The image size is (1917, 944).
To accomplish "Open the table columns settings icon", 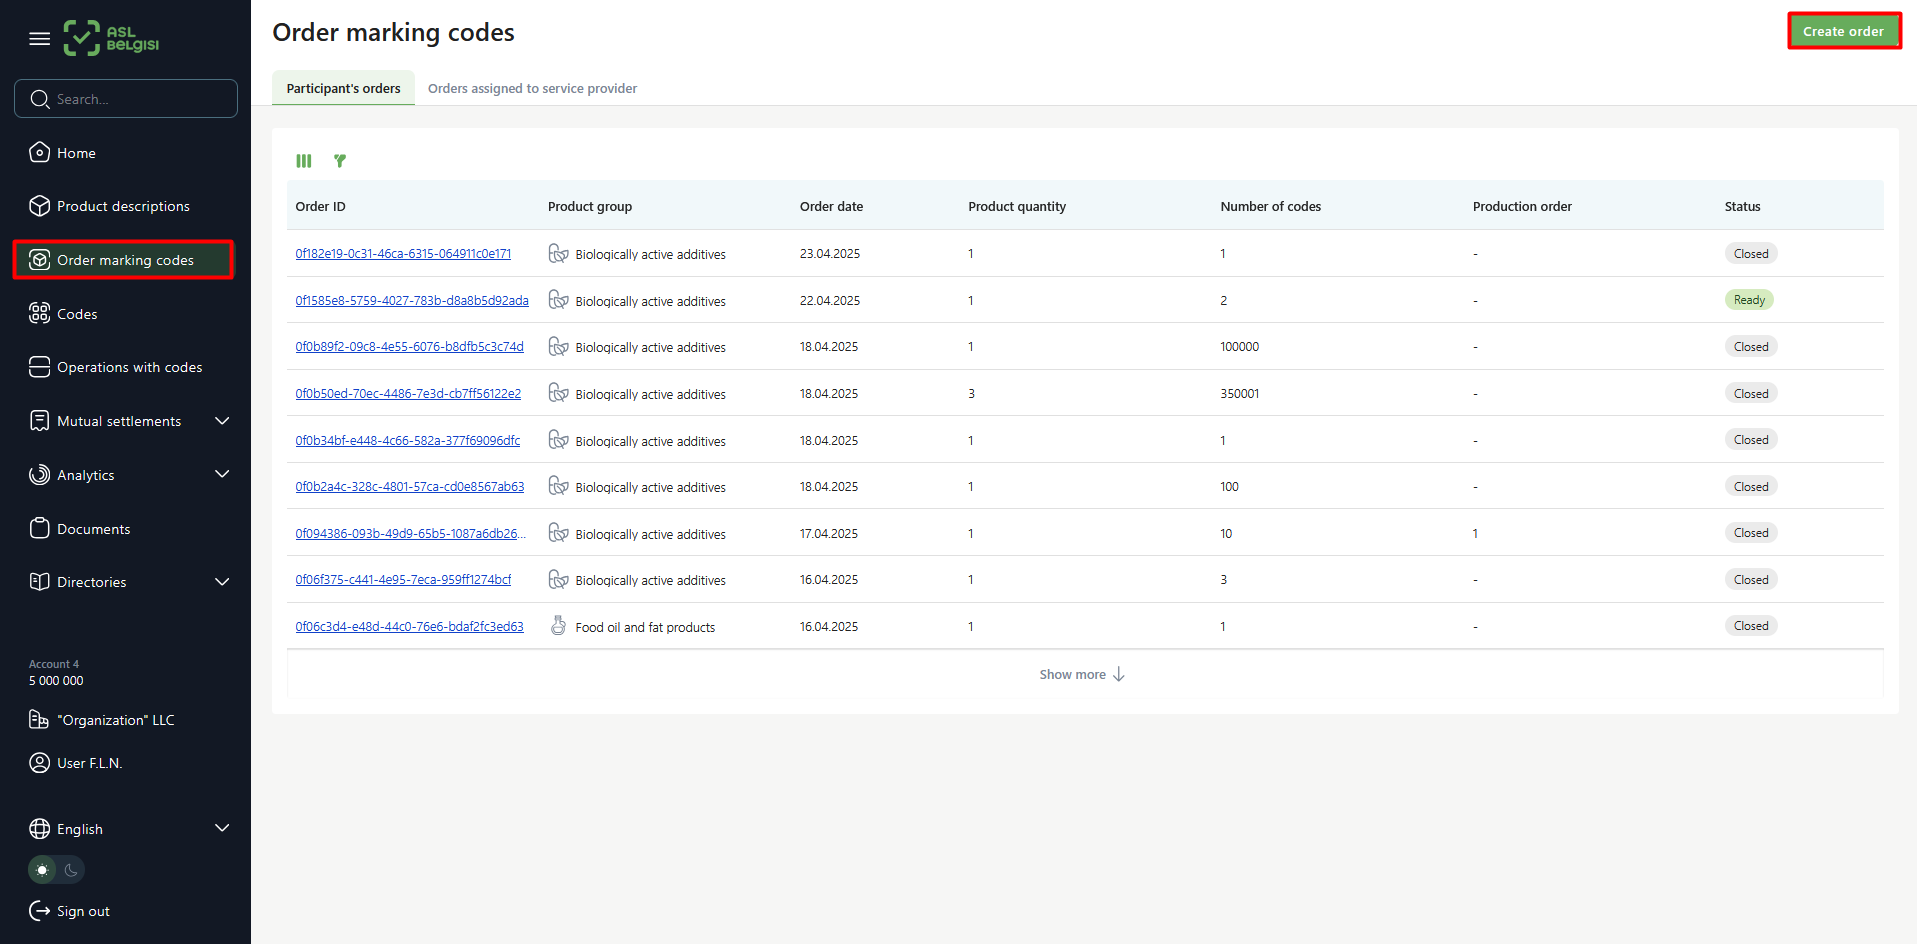I will pos(304,161).
